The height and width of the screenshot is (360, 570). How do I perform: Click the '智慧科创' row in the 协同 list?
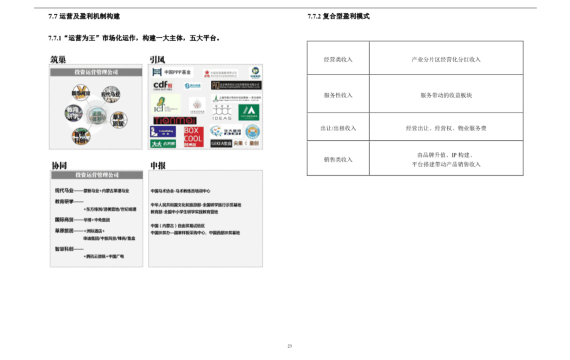[x=89, y=252]
